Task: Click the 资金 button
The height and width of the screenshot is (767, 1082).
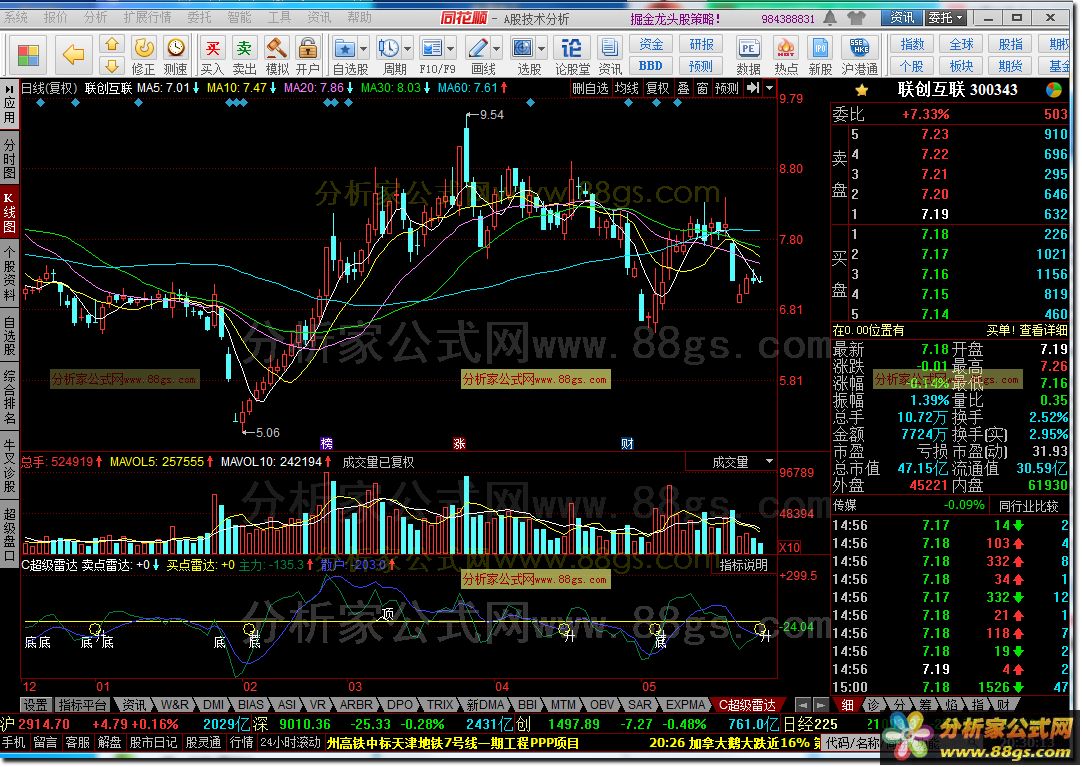Action: click(651, 45)
